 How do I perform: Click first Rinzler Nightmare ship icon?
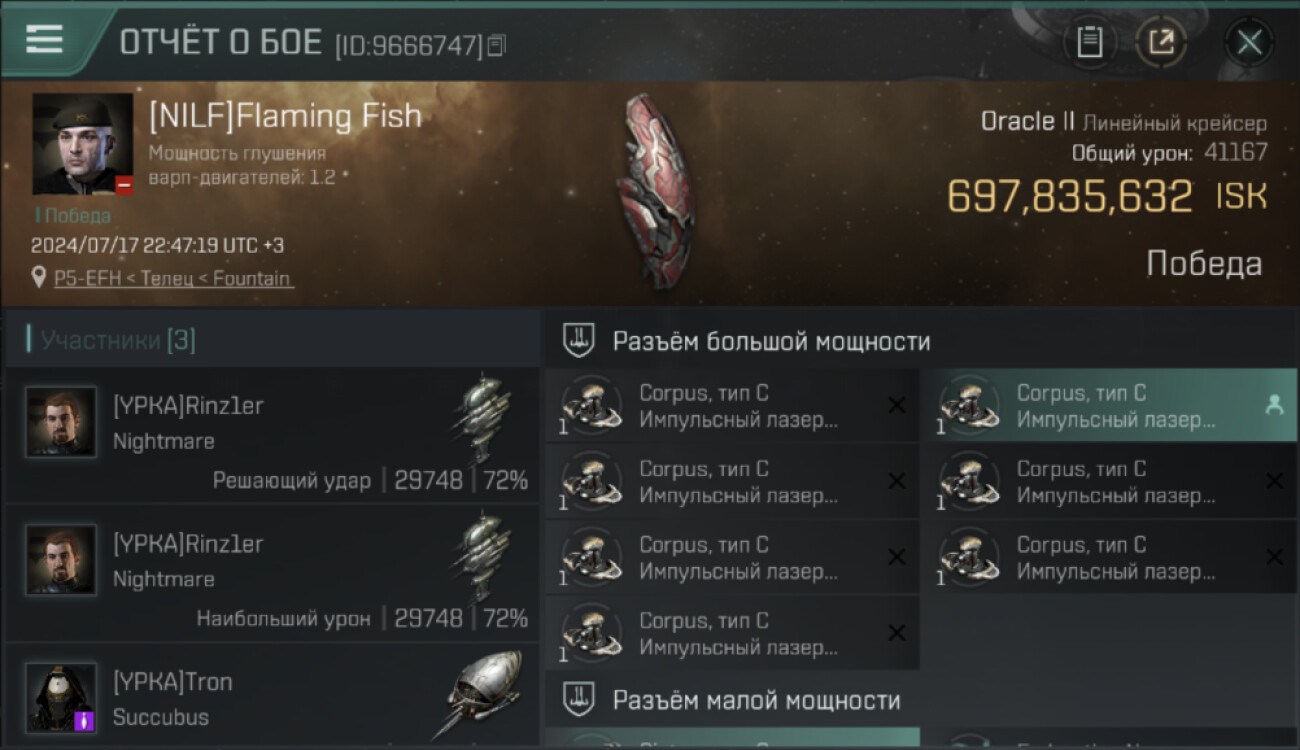point(485,420)
